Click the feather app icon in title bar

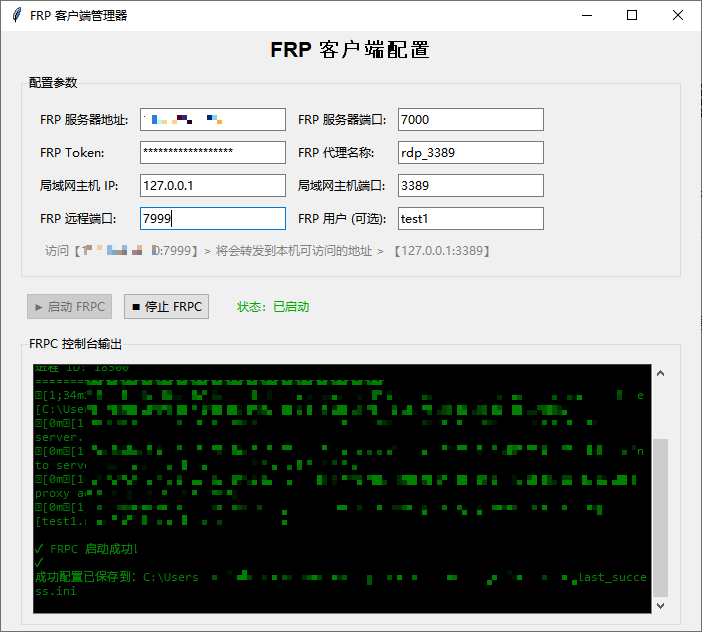[16, 15]
